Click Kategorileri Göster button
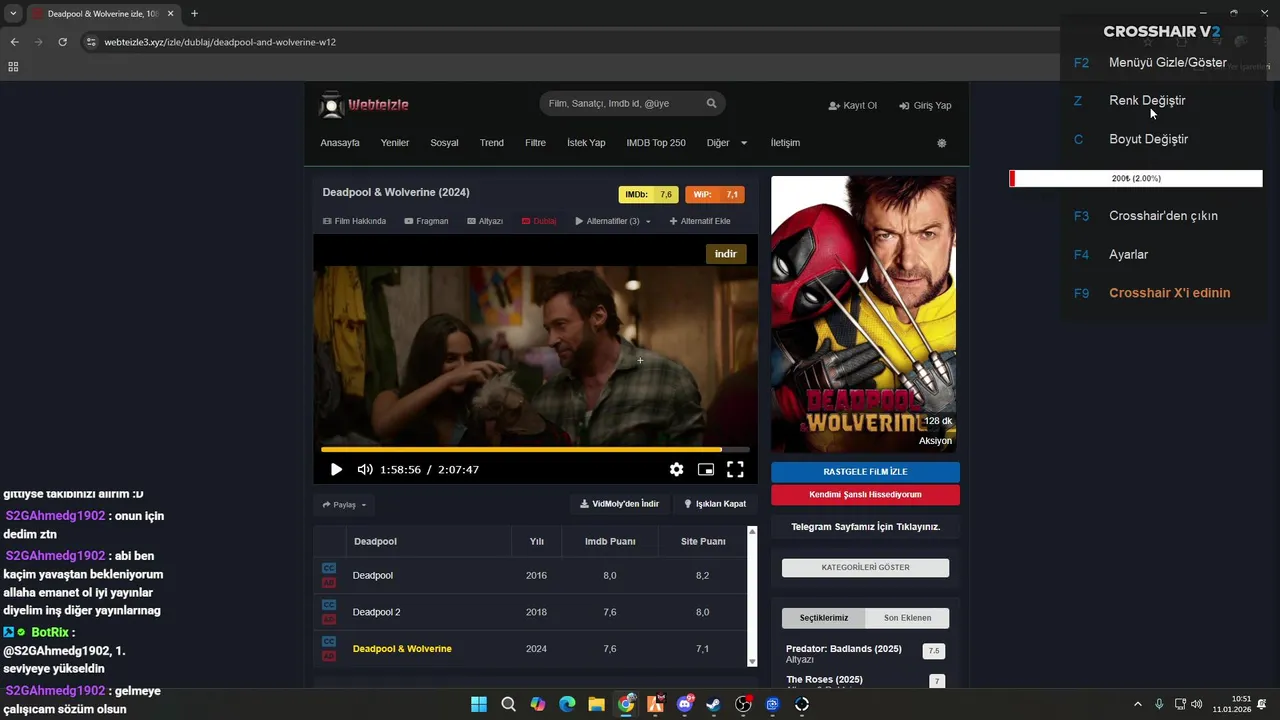 [865, 567]
